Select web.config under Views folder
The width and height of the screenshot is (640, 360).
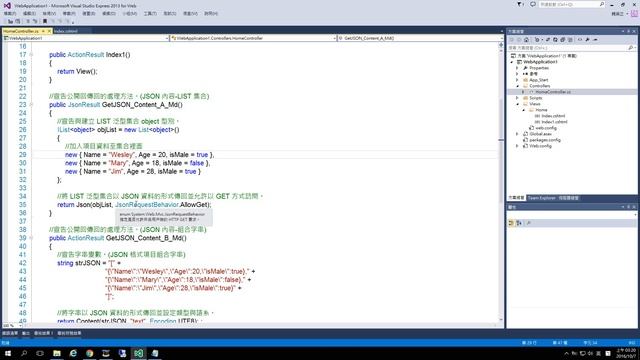[546, 128]
